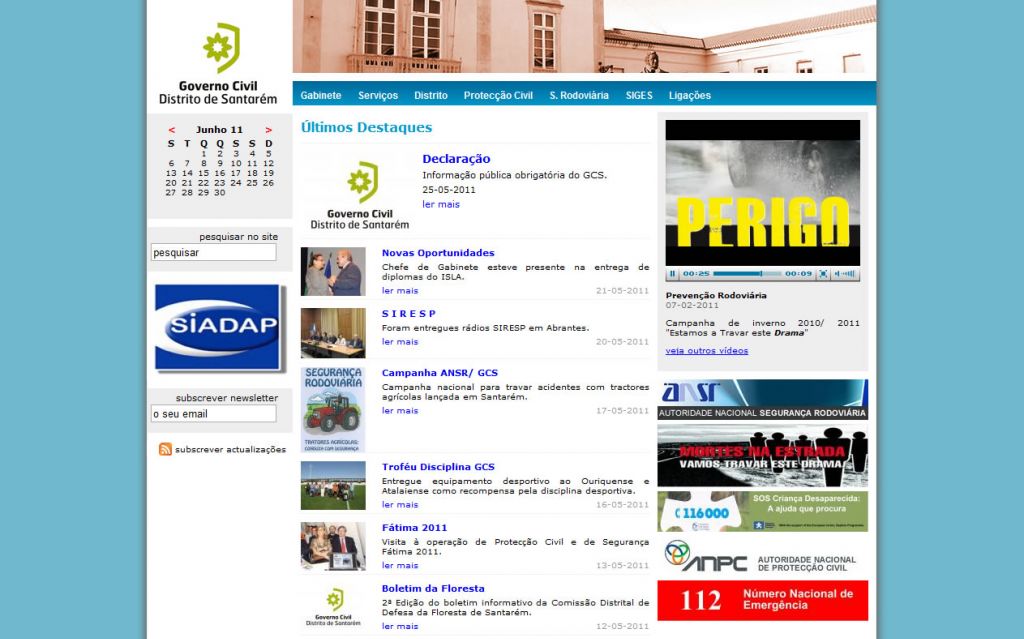This screenshot has height=639, width=1024.
Task: Open the Campanha ANSR/GCS tractor thumbnail
Action: click(x=333, y=410)
